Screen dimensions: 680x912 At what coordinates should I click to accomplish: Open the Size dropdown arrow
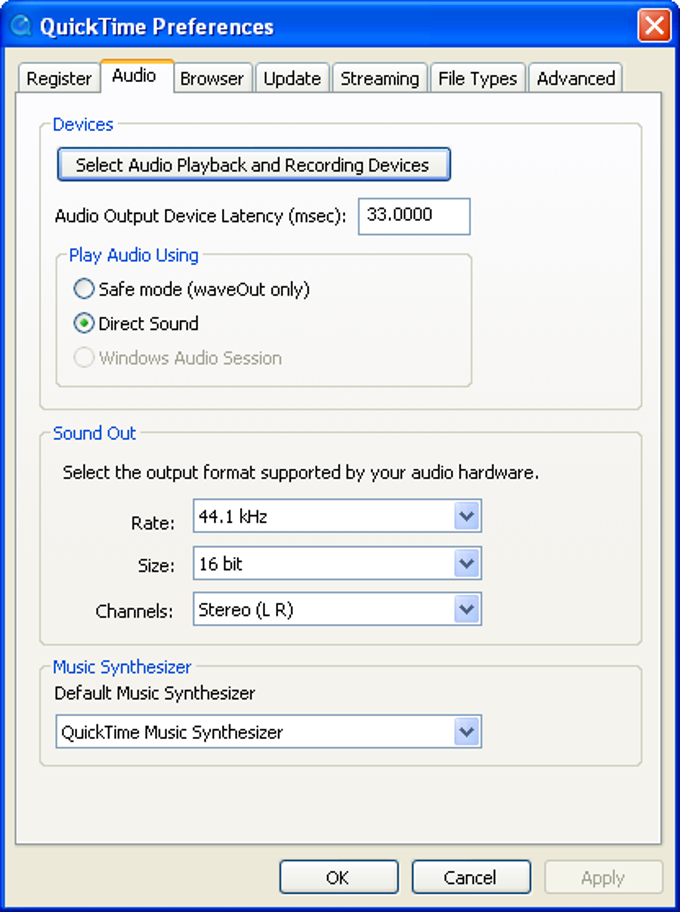(467, 563)
